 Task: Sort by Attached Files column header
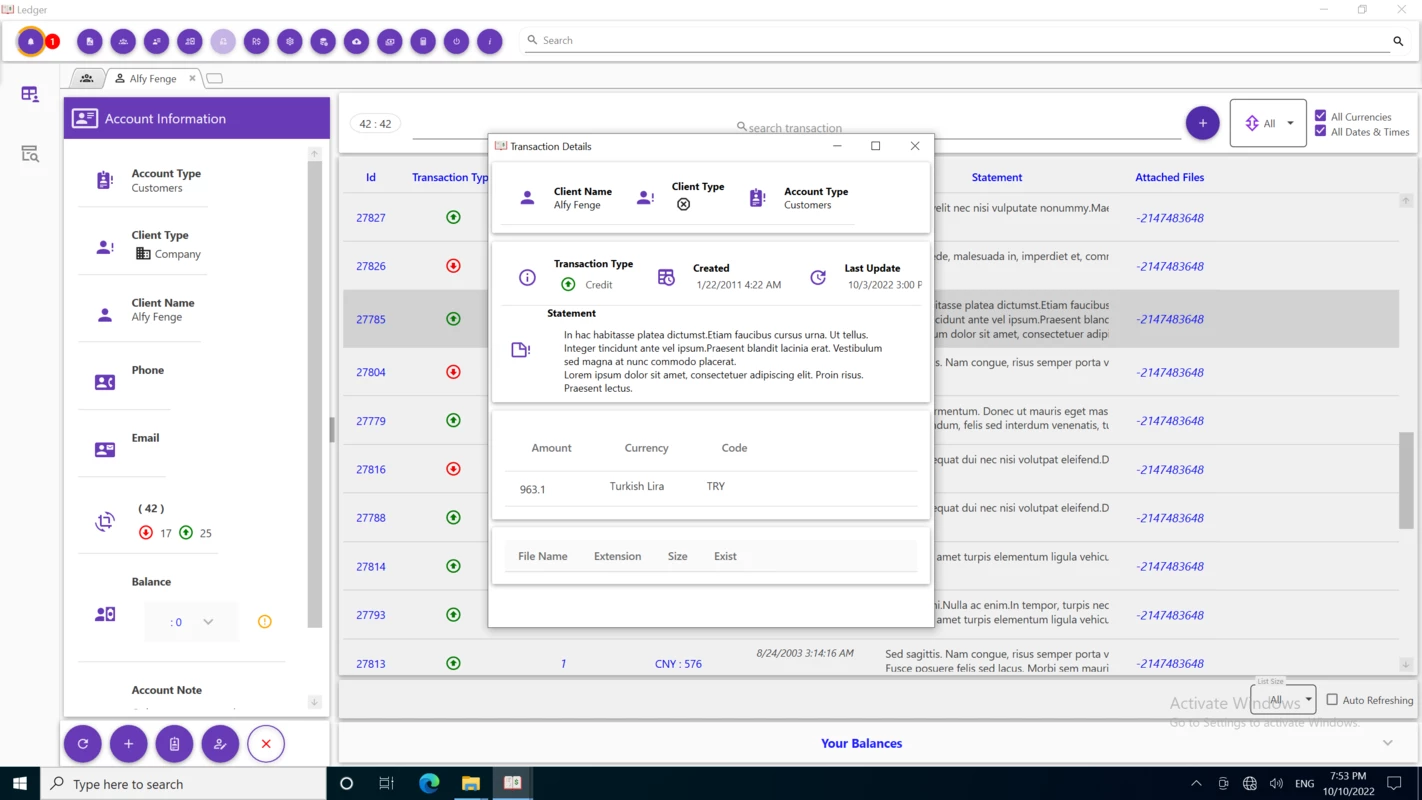[1169, 177]
